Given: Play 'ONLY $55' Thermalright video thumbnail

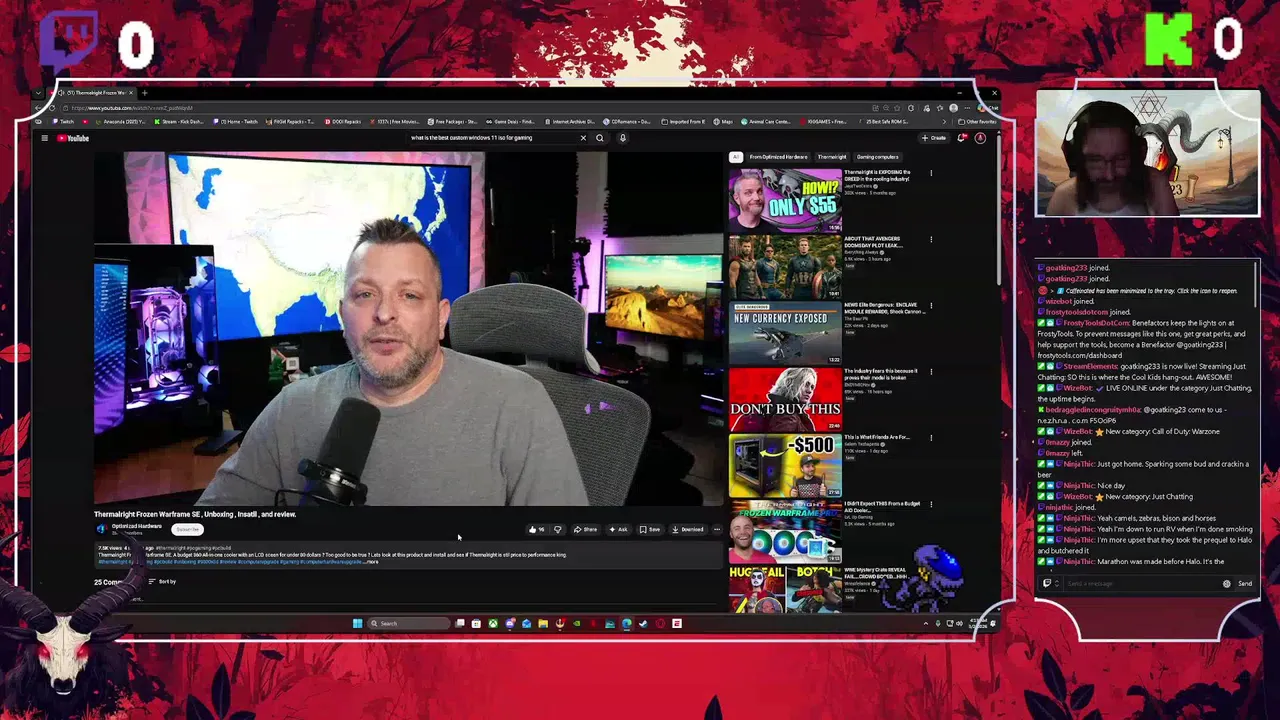Looking at the screenshot, I should [785, 200].
